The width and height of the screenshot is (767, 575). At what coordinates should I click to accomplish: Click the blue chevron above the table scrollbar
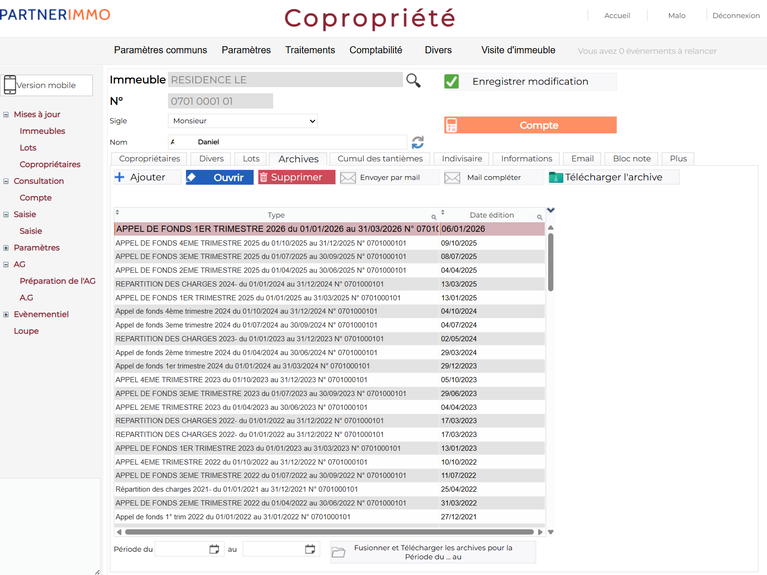(551, 210)
